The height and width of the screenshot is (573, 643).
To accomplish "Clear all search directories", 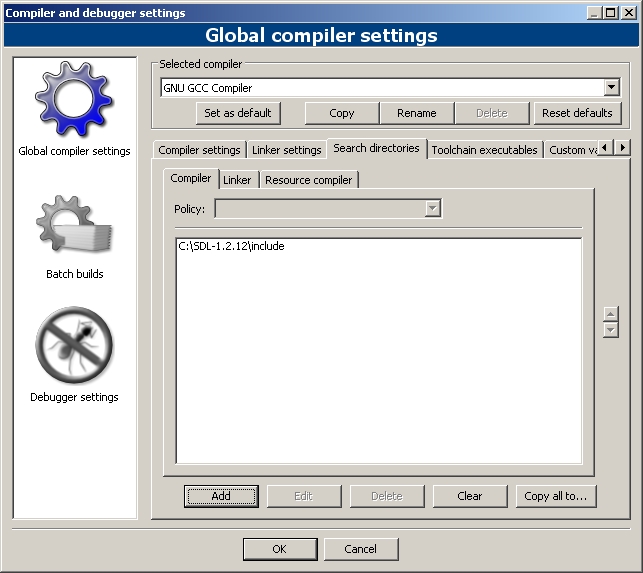I will click(470, 496).
